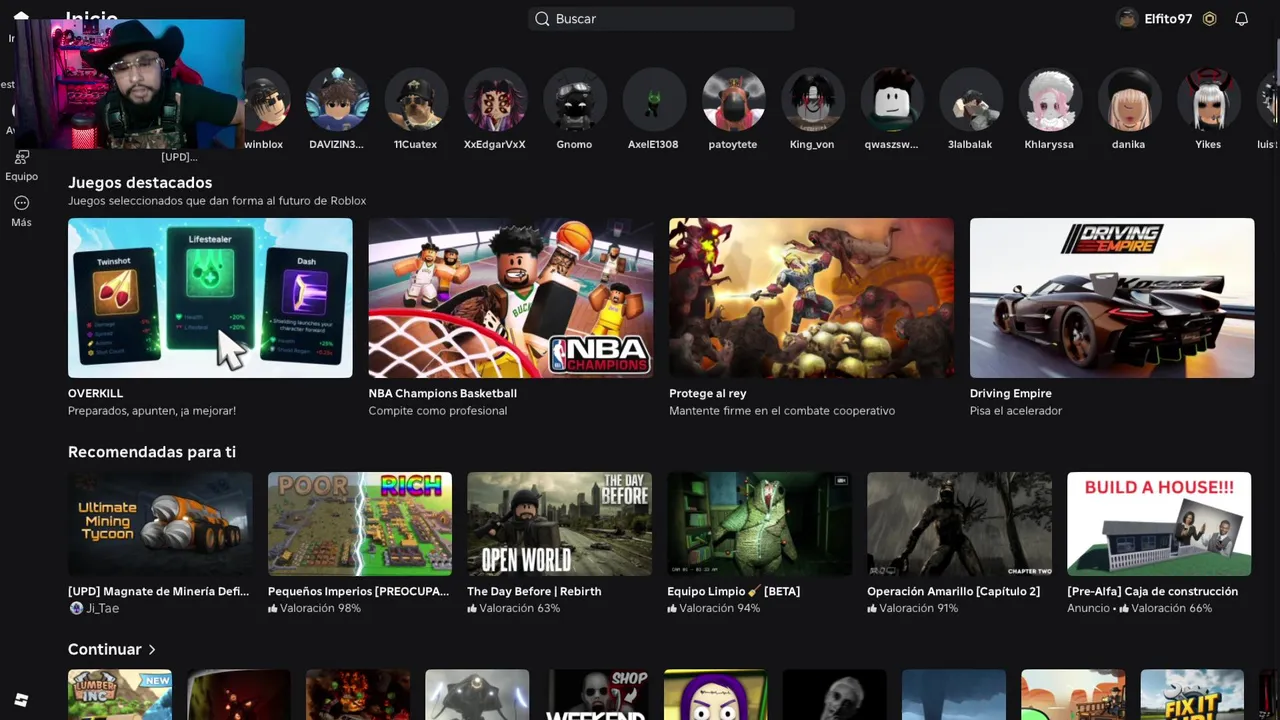Viewport: 1280px width, 720px height.
Task: Open The Day Before Rebirth thumbnail
Action: [x=559, y=524]
